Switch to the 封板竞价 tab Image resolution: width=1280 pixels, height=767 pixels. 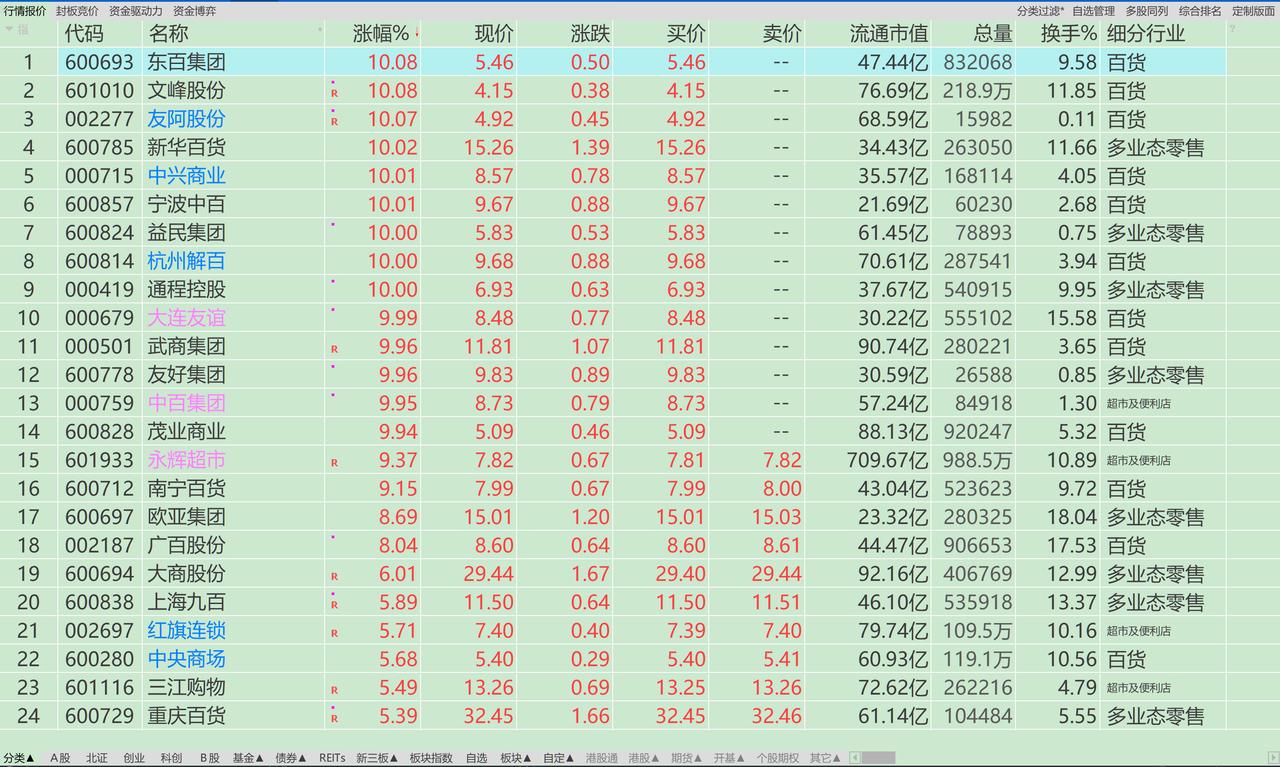click(x=77, y=10)
